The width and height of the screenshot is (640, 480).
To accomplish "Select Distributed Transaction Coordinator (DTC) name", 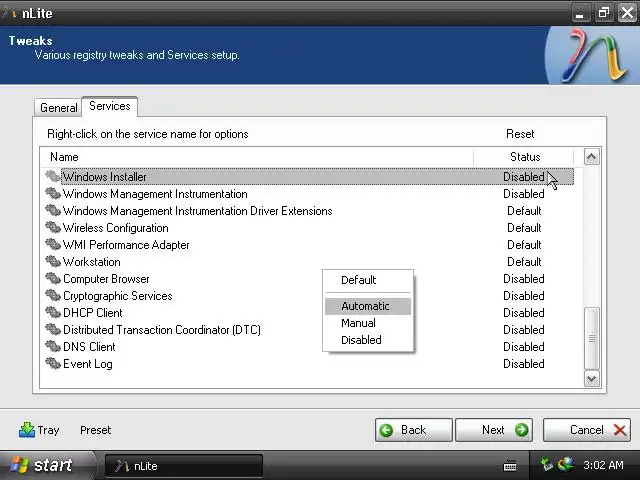I will [x=162, y=330].
